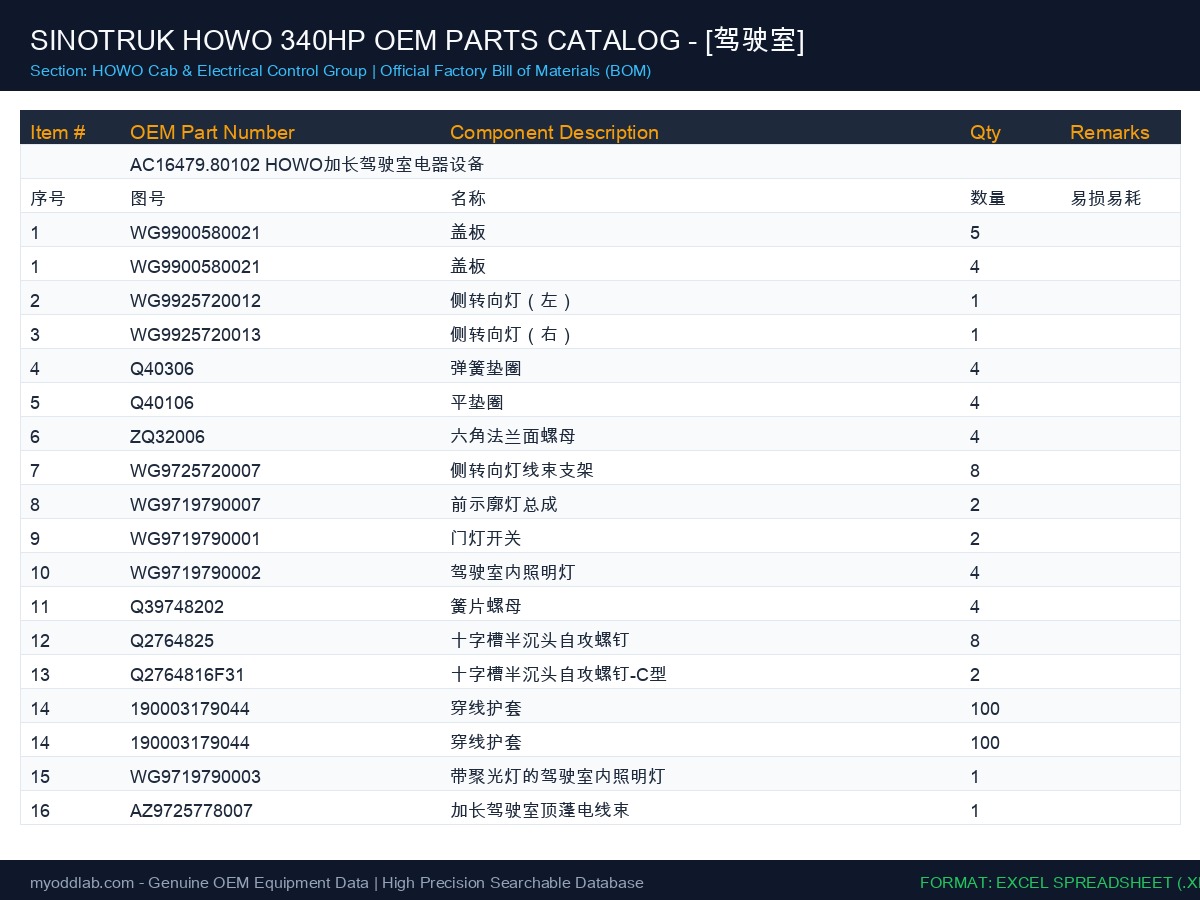
Task: Select part number "Q2764825"
Action: (172, 640)
